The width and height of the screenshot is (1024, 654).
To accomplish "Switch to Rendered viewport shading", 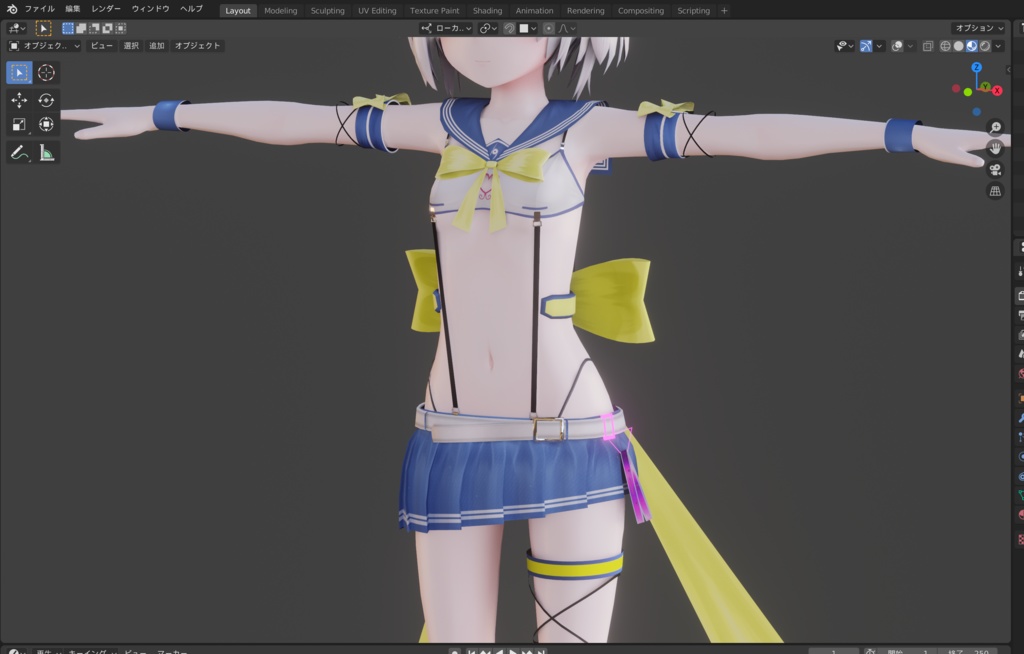I will pos(986,45).
